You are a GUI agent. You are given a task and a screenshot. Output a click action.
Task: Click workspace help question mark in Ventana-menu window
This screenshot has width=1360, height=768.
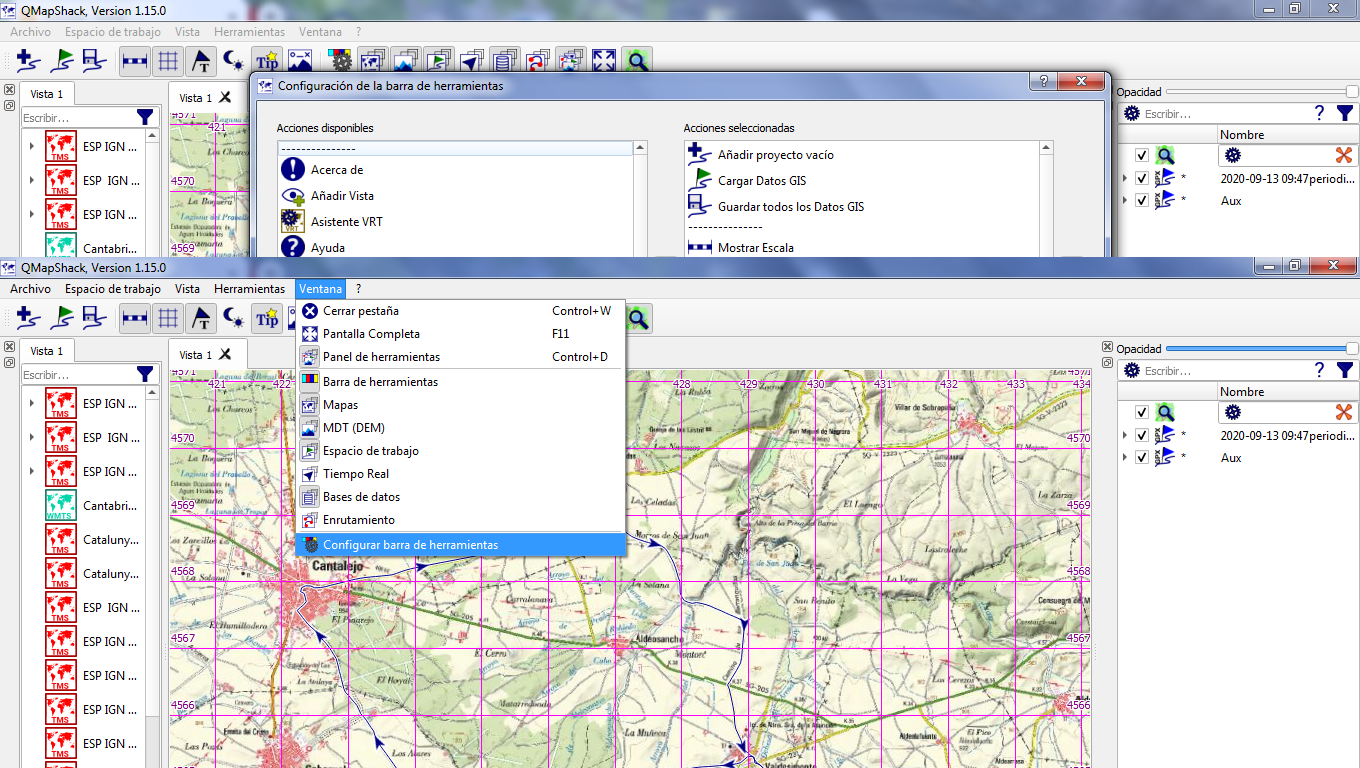point(1320,370)
